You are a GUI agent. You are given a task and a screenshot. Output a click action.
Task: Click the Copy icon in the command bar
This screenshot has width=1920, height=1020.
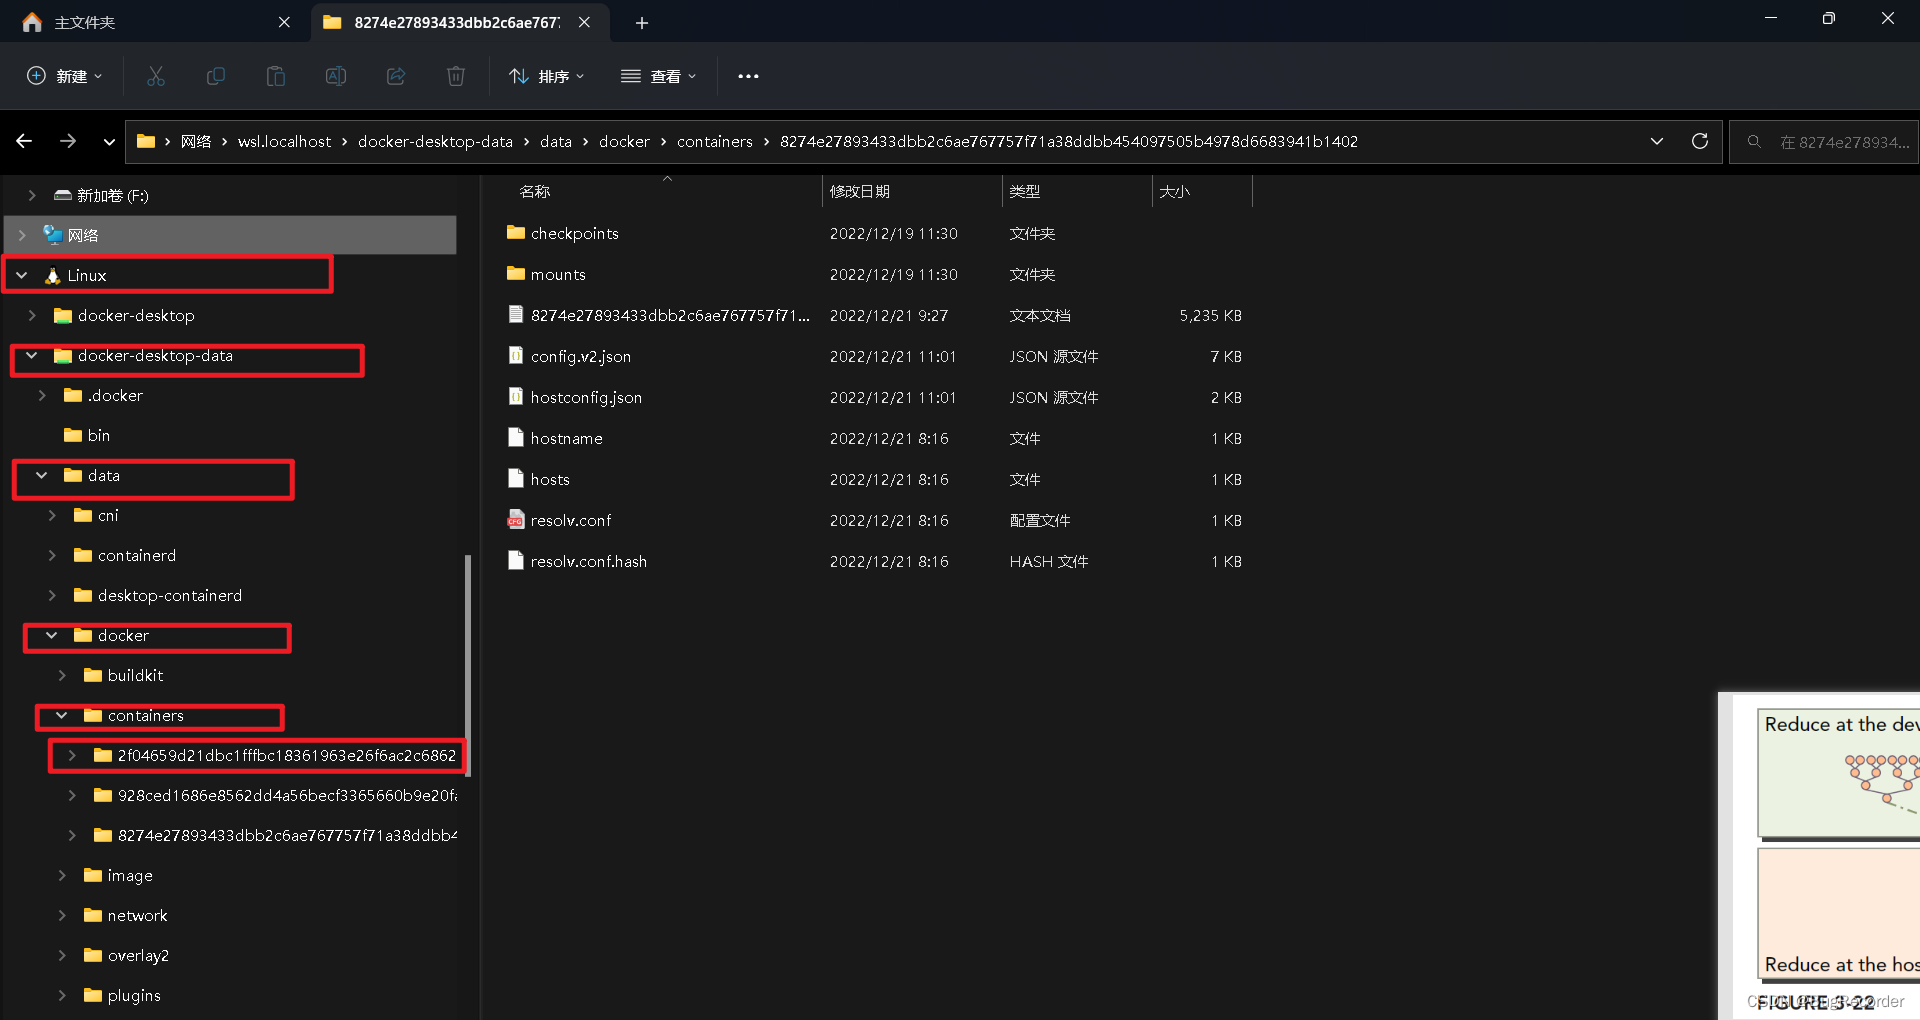215,76
